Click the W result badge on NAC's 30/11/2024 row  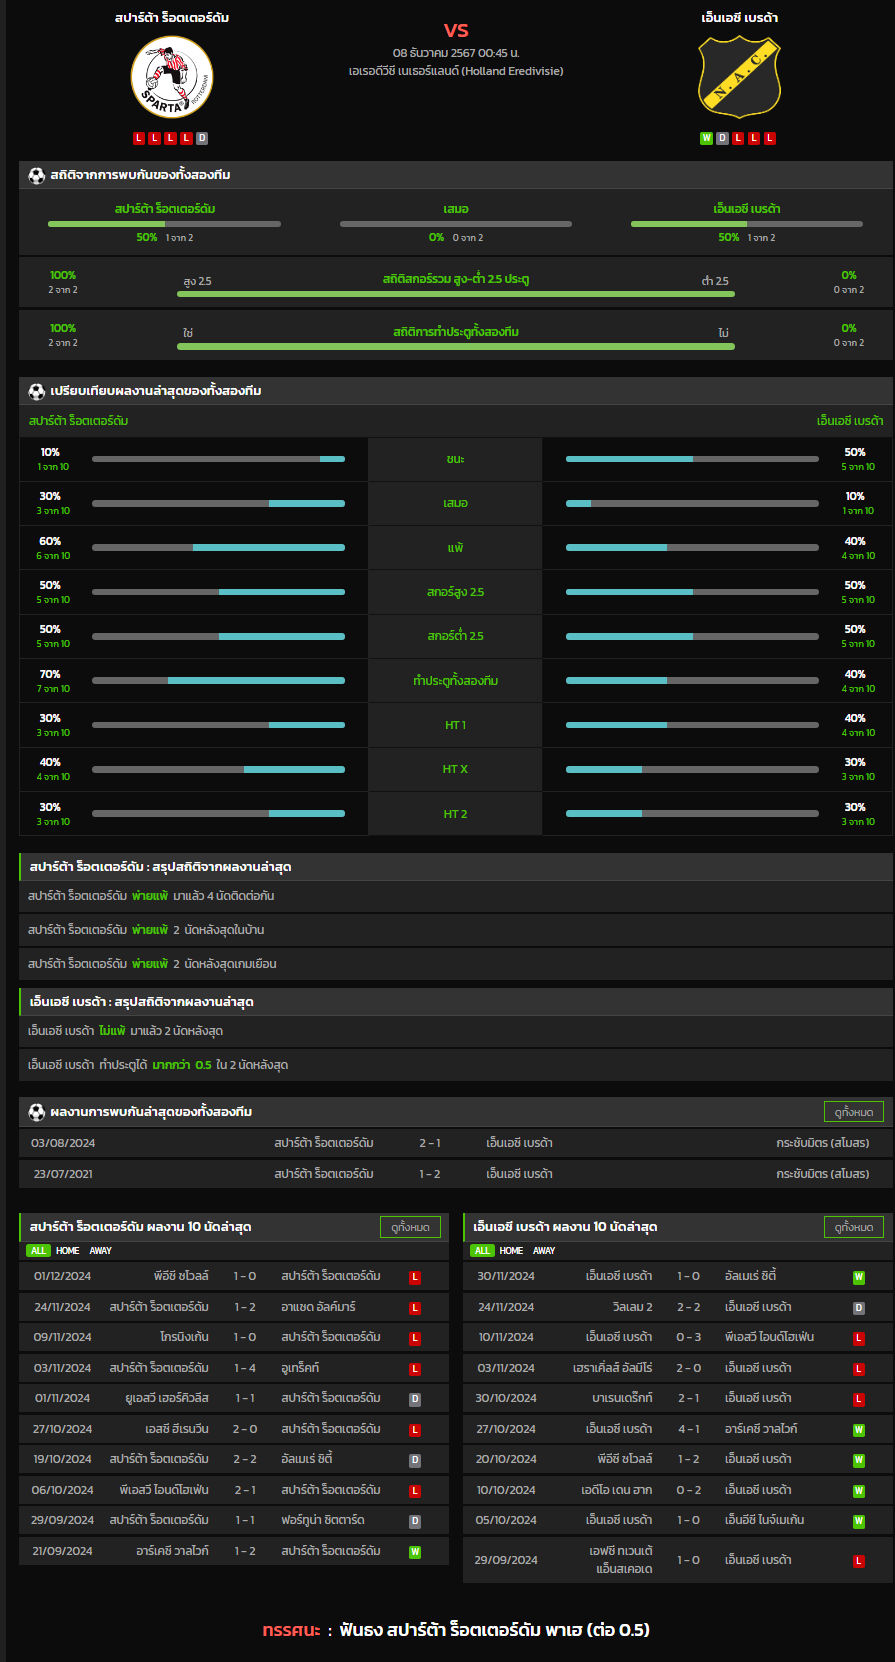point(859,1277)
